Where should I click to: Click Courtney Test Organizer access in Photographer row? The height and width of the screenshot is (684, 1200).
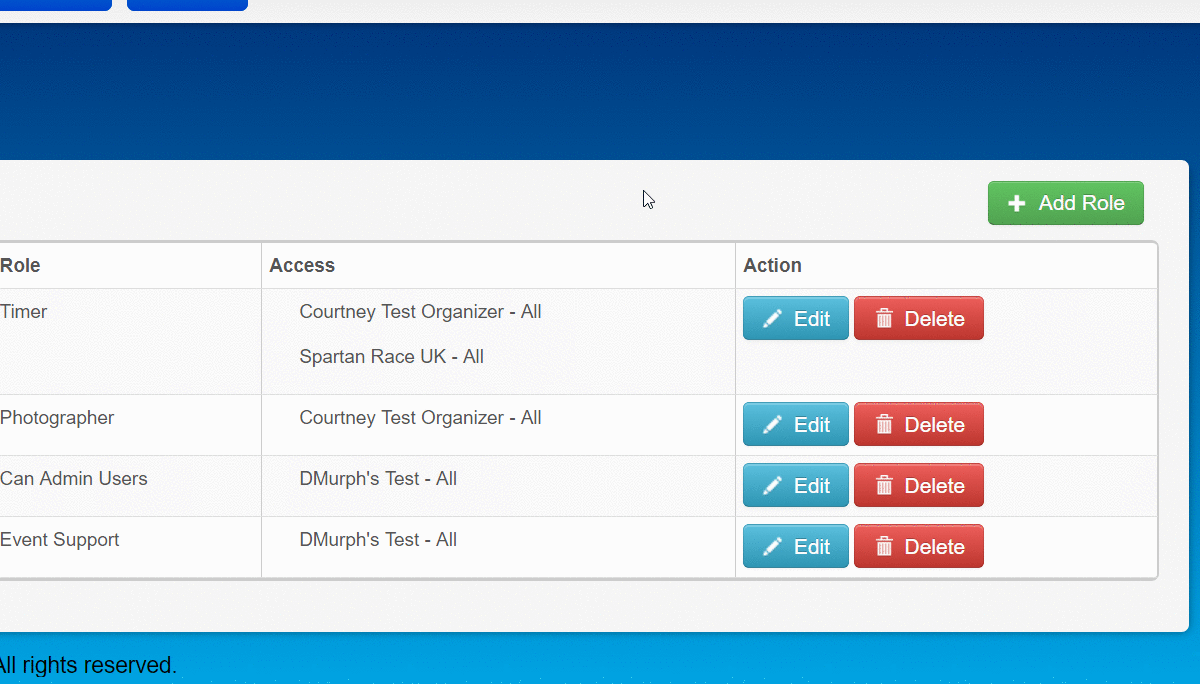pos(420,418)
